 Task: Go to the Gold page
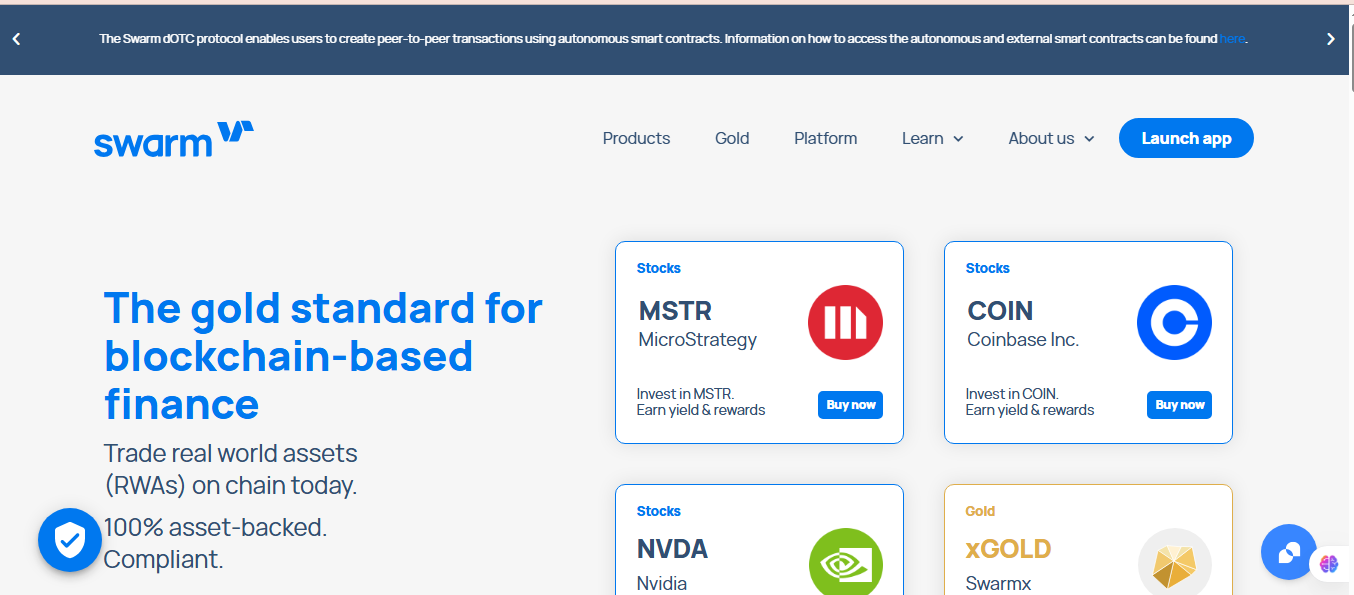click(732, 138)
